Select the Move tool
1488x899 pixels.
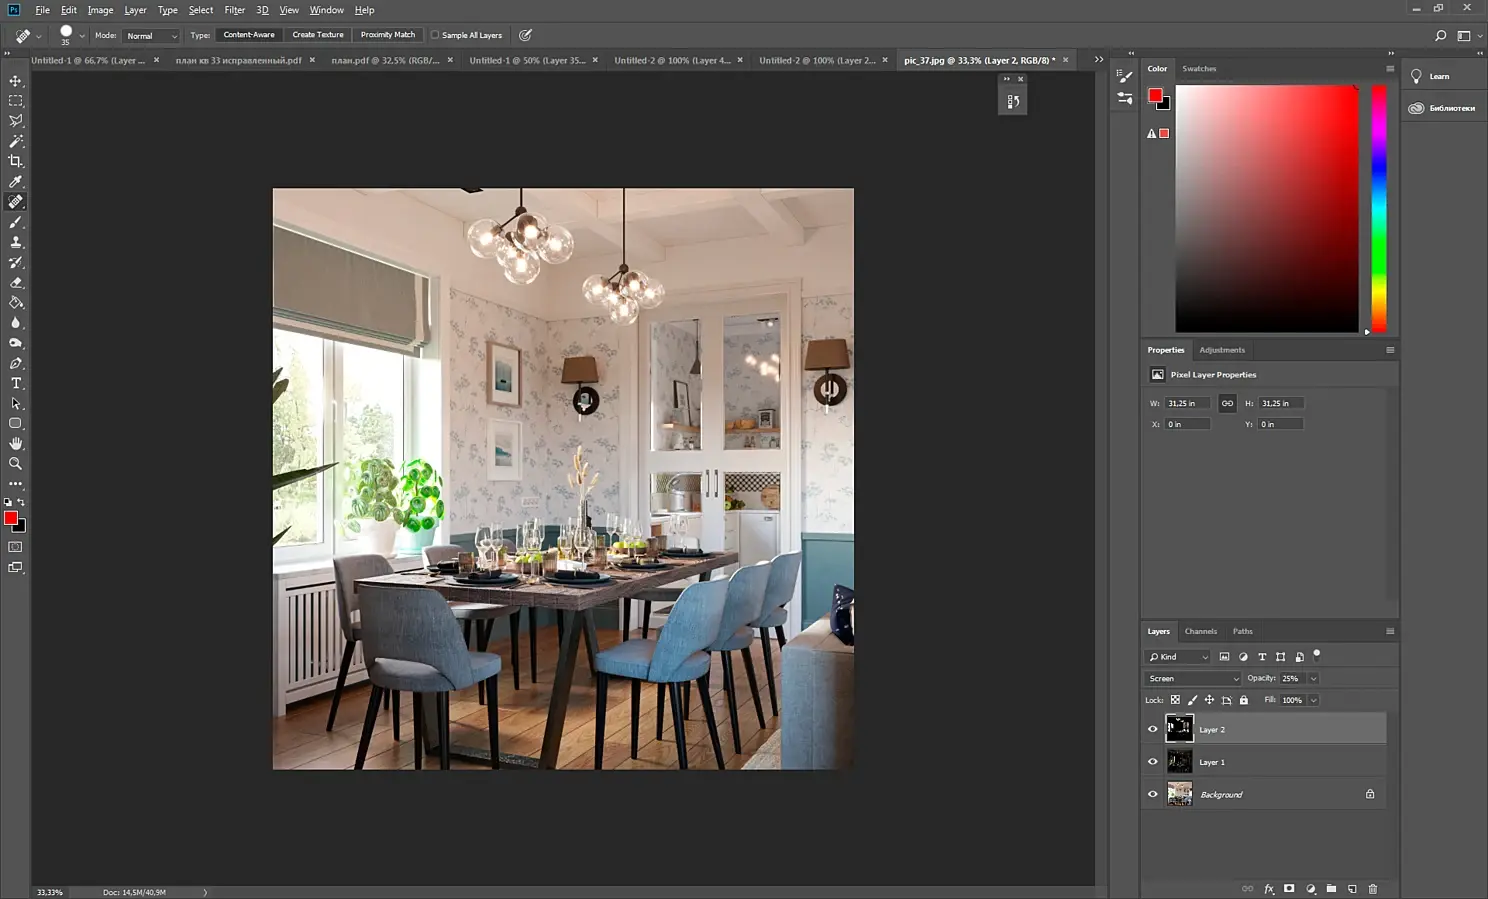pyautogui.click(x=15, y=81)
